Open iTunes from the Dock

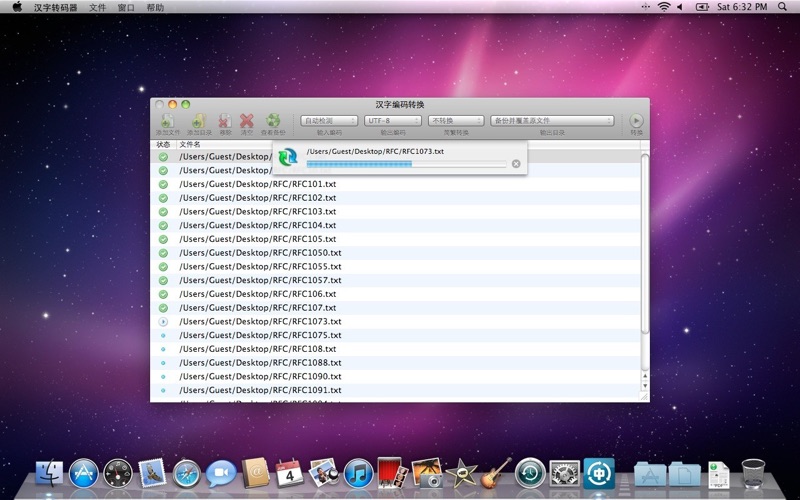click(x=357, y=472)
